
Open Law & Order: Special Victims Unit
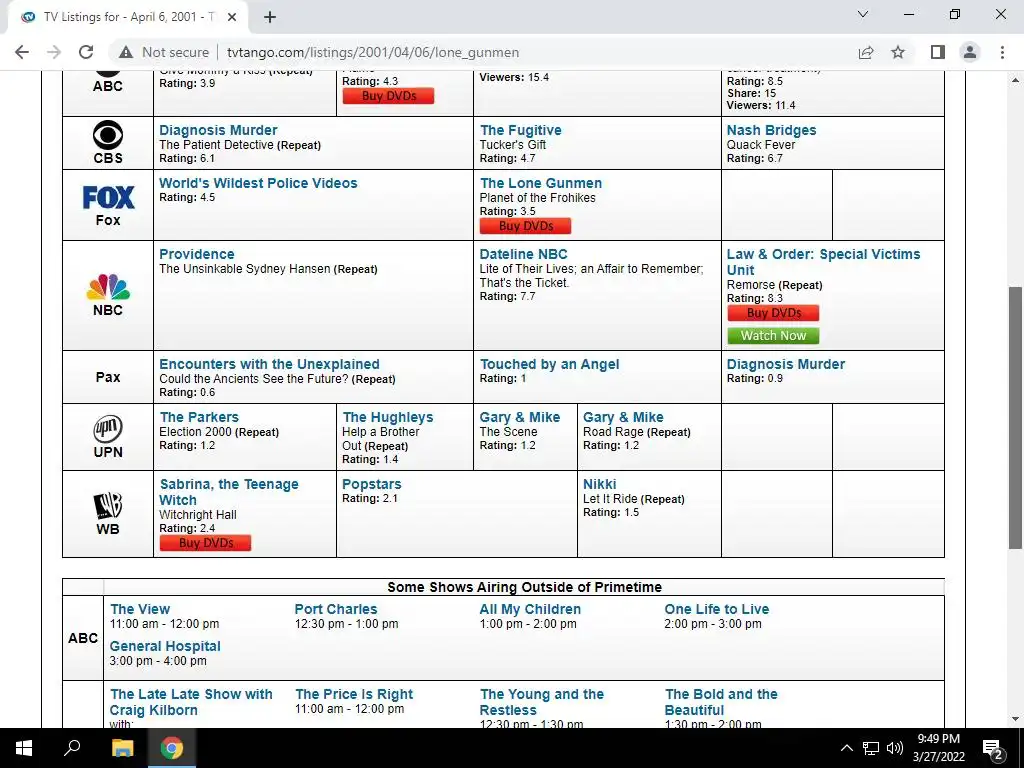824,262
